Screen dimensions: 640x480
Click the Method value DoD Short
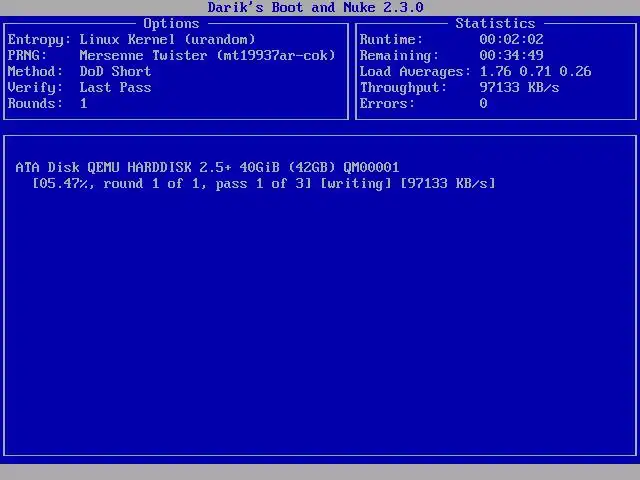115,71
